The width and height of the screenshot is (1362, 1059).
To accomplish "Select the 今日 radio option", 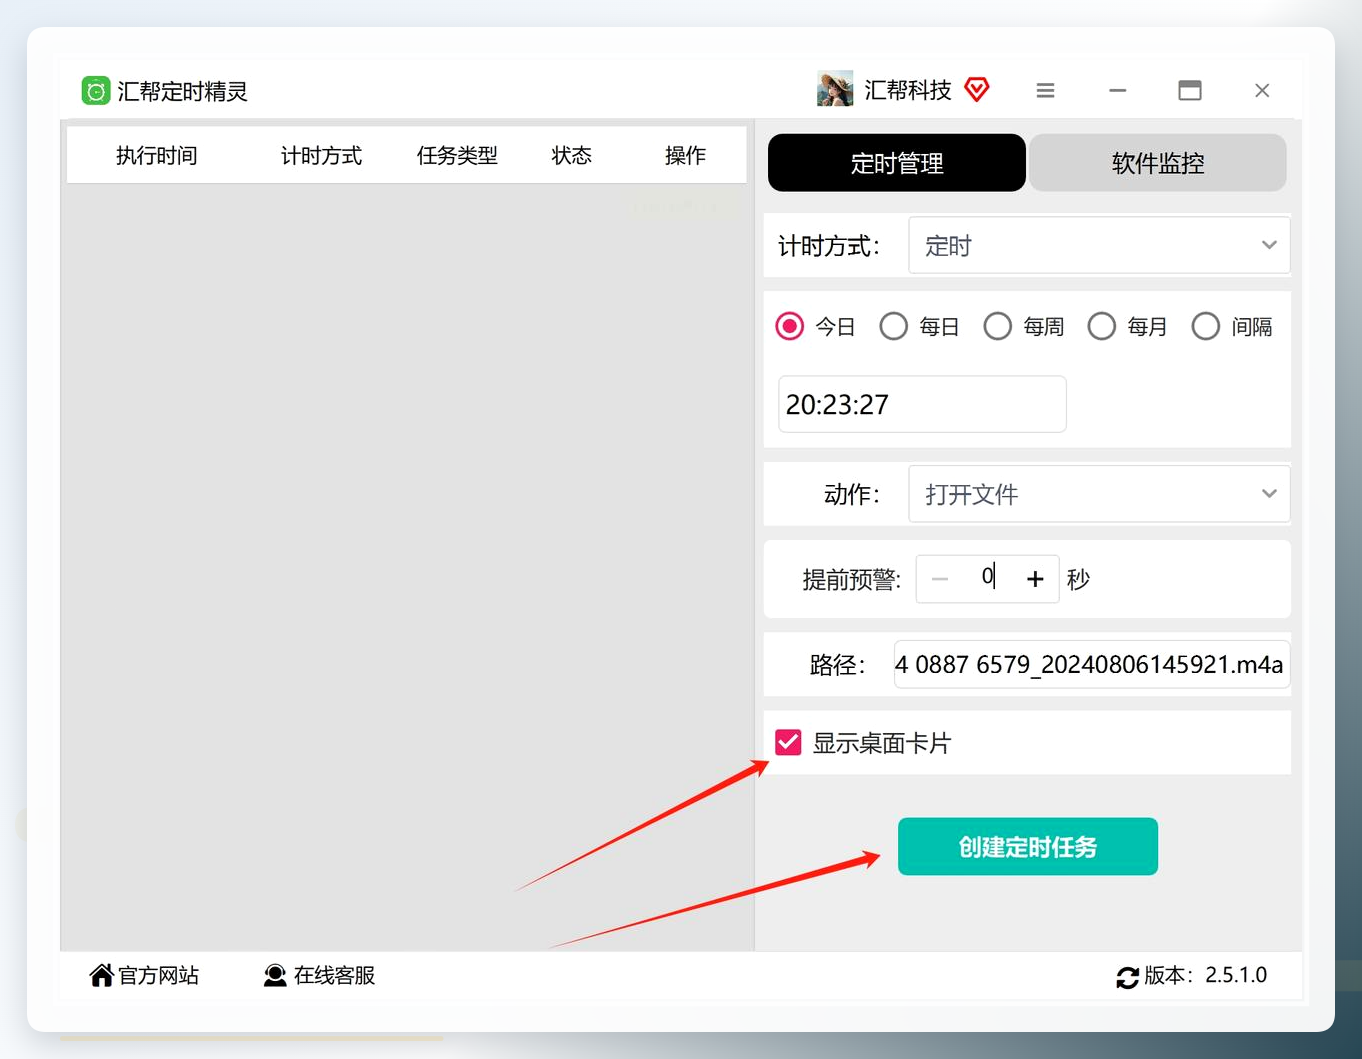I will click(x=790, y=327).
